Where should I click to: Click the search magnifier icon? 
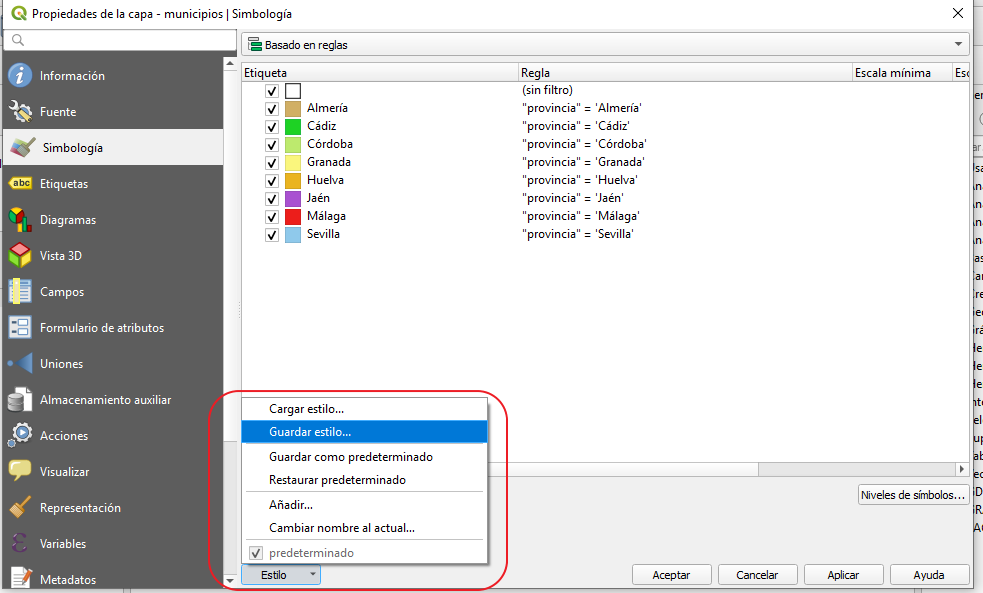pos(18,40)
